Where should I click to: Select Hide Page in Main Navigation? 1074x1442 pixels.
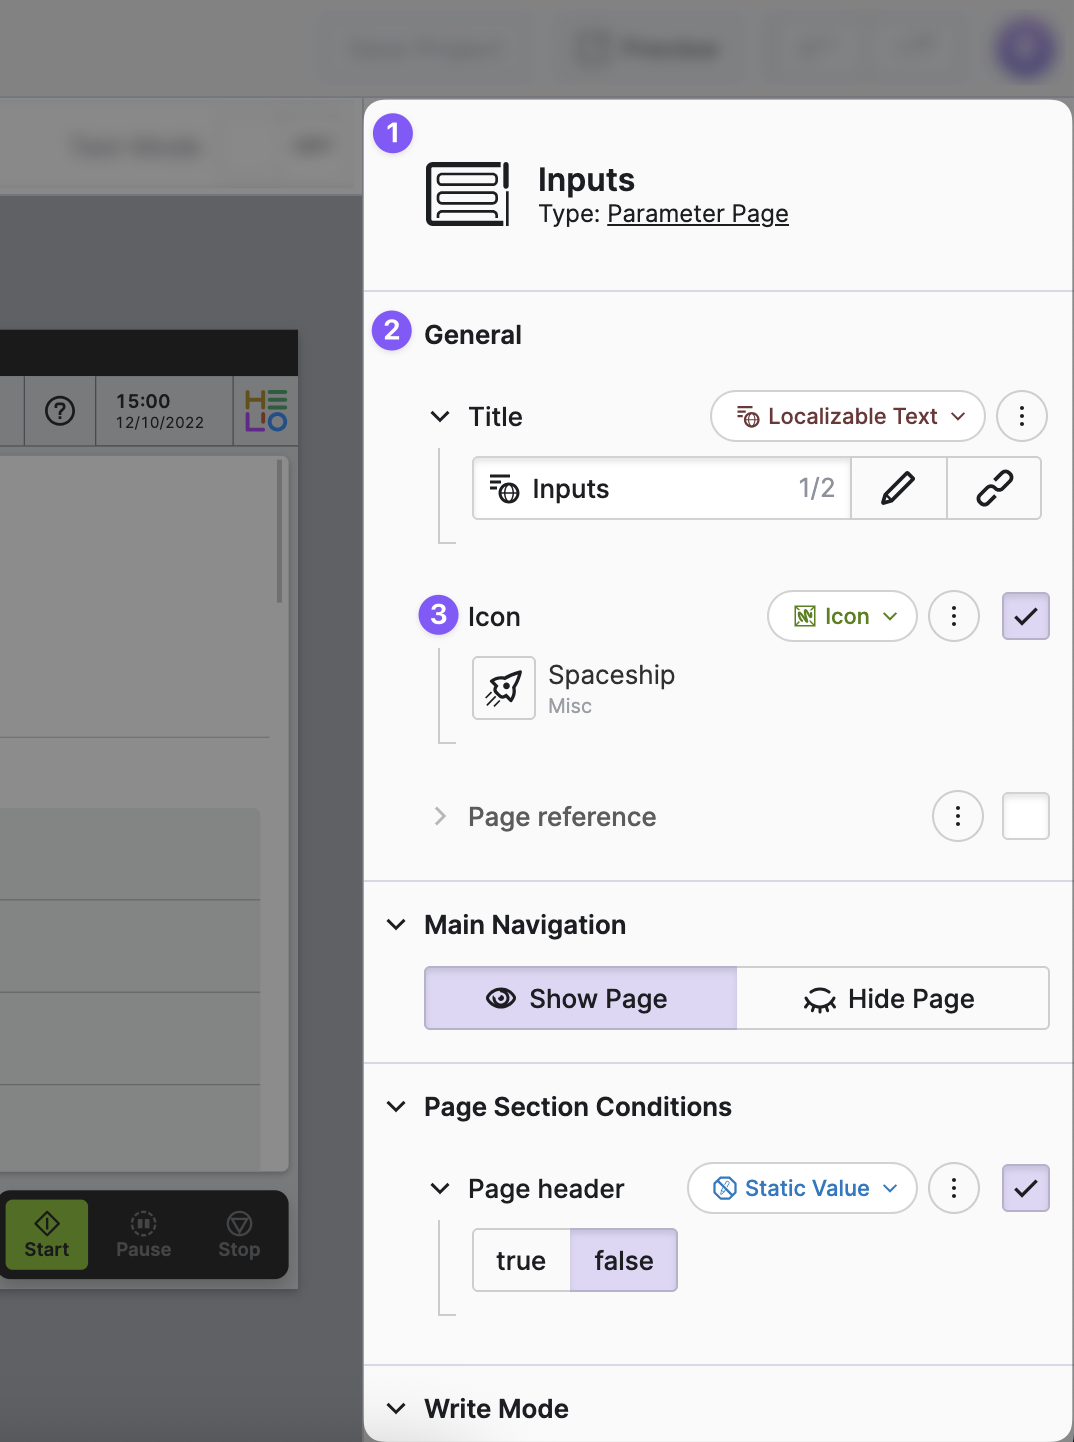pos(892,998)
